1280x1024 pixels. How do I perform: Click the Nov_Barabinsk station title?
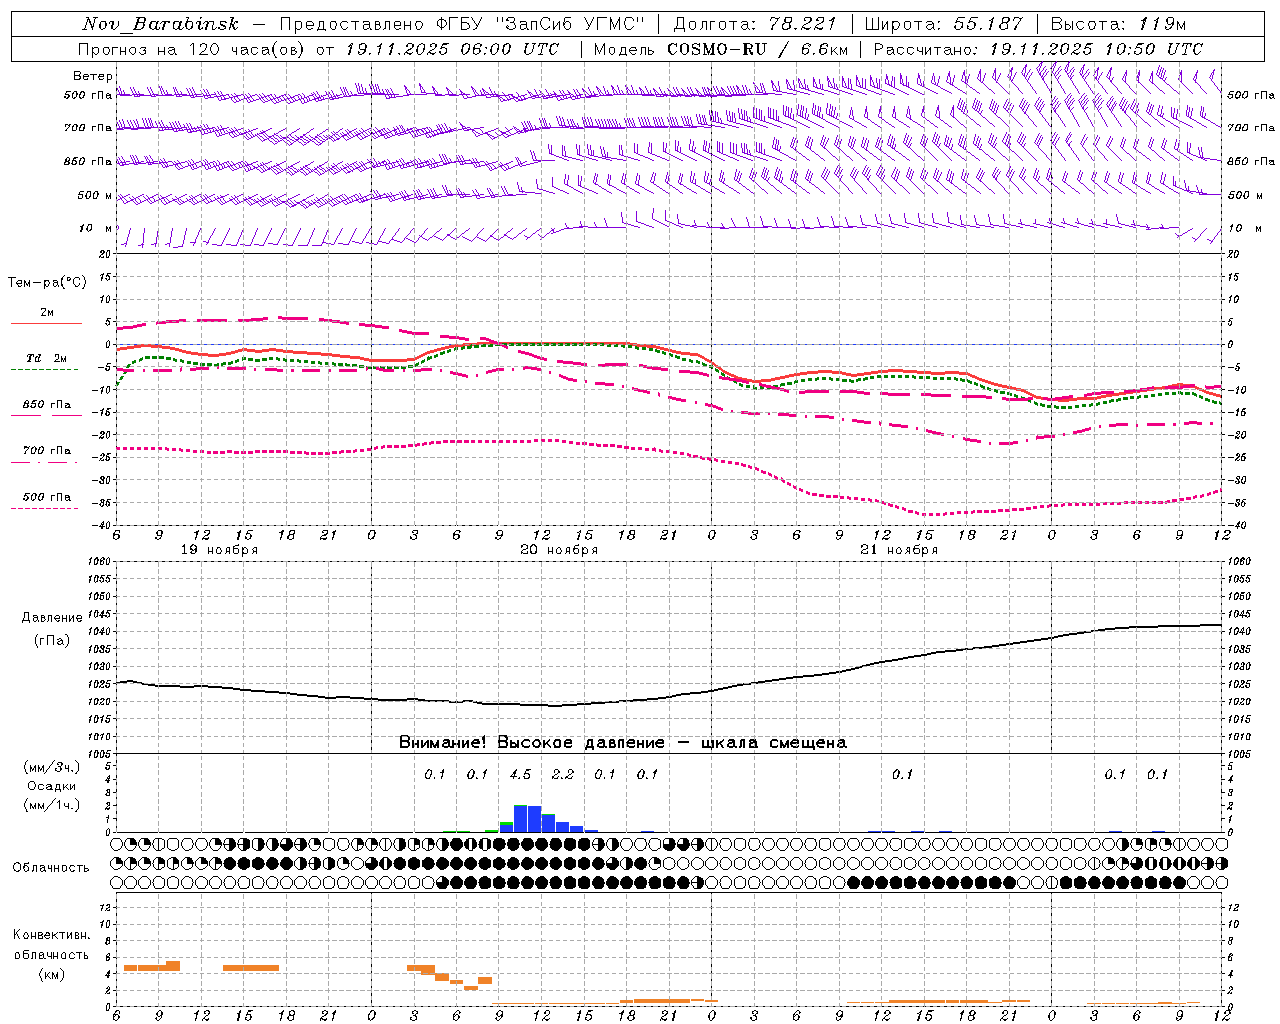160,24
